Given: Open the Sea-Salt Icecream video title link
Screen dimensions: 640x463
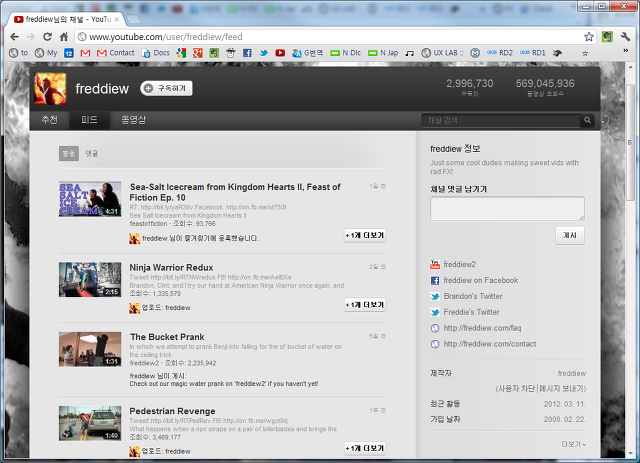Looking at the screenshot, I should [x=235, y=192].
